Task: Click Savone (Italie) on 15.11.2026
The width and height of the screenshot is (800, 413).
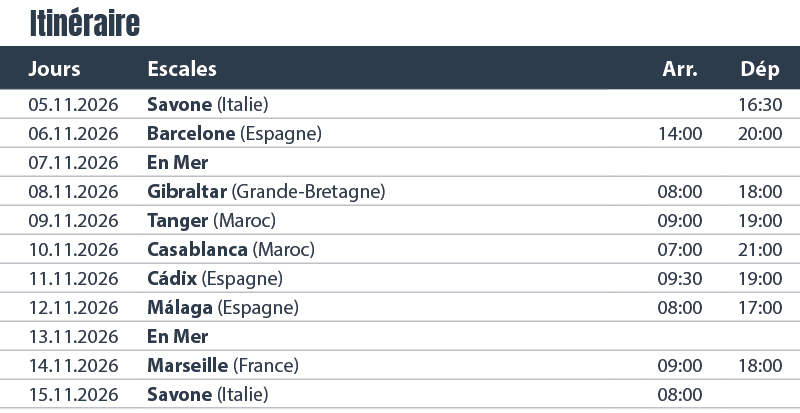Action: [208, 394]
